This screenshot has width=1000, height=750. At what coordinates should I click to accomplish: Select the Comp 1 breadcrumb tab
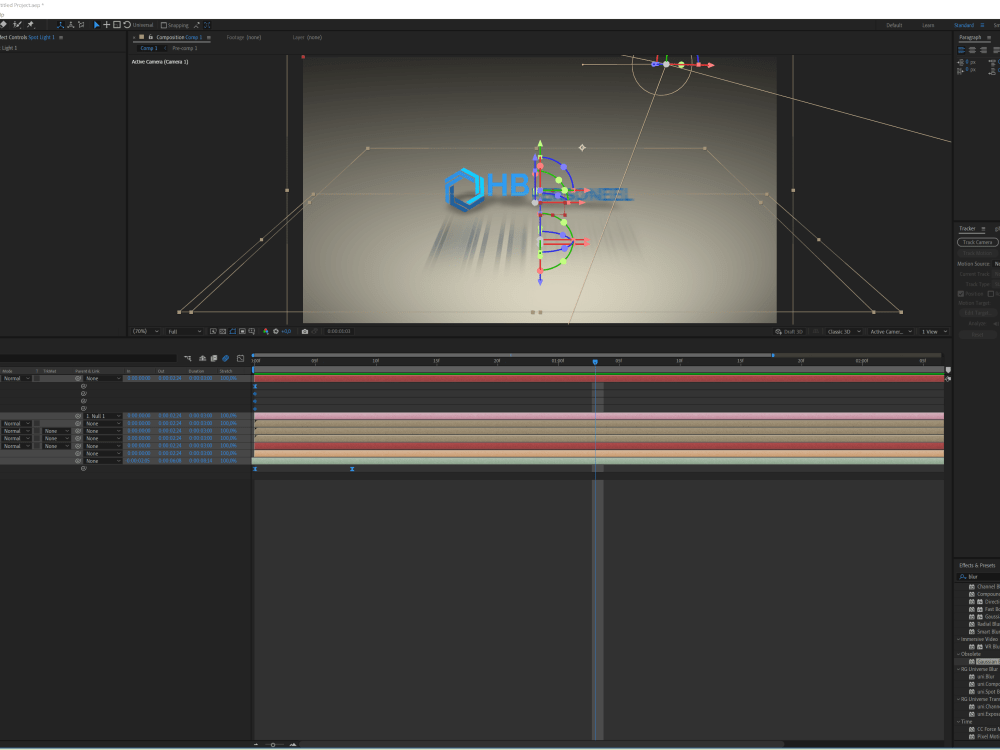tap(149, 48)
